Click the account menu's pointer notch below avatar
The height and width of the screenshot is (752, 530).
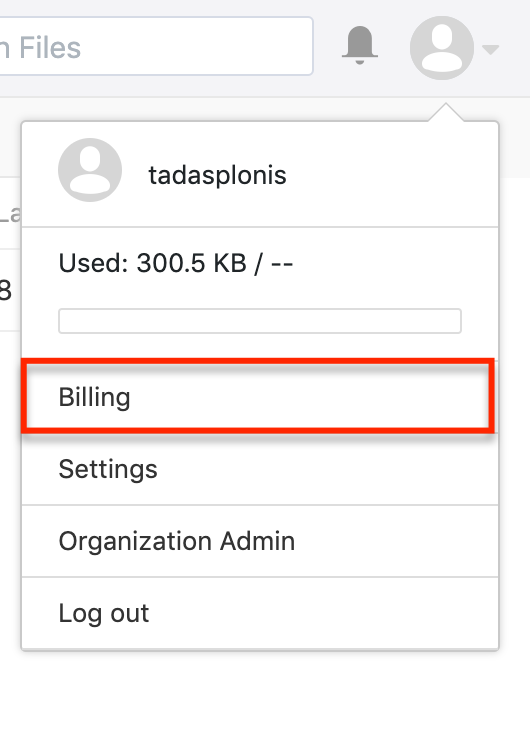(x=446, y=112)
